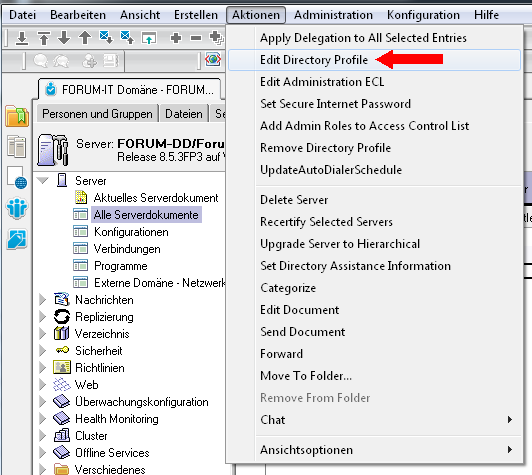The width and height of the screenshot is (532, 475).
Task: Click the server tools icon beside Server name
Action: pyautogui.click(x=54, y=150)
